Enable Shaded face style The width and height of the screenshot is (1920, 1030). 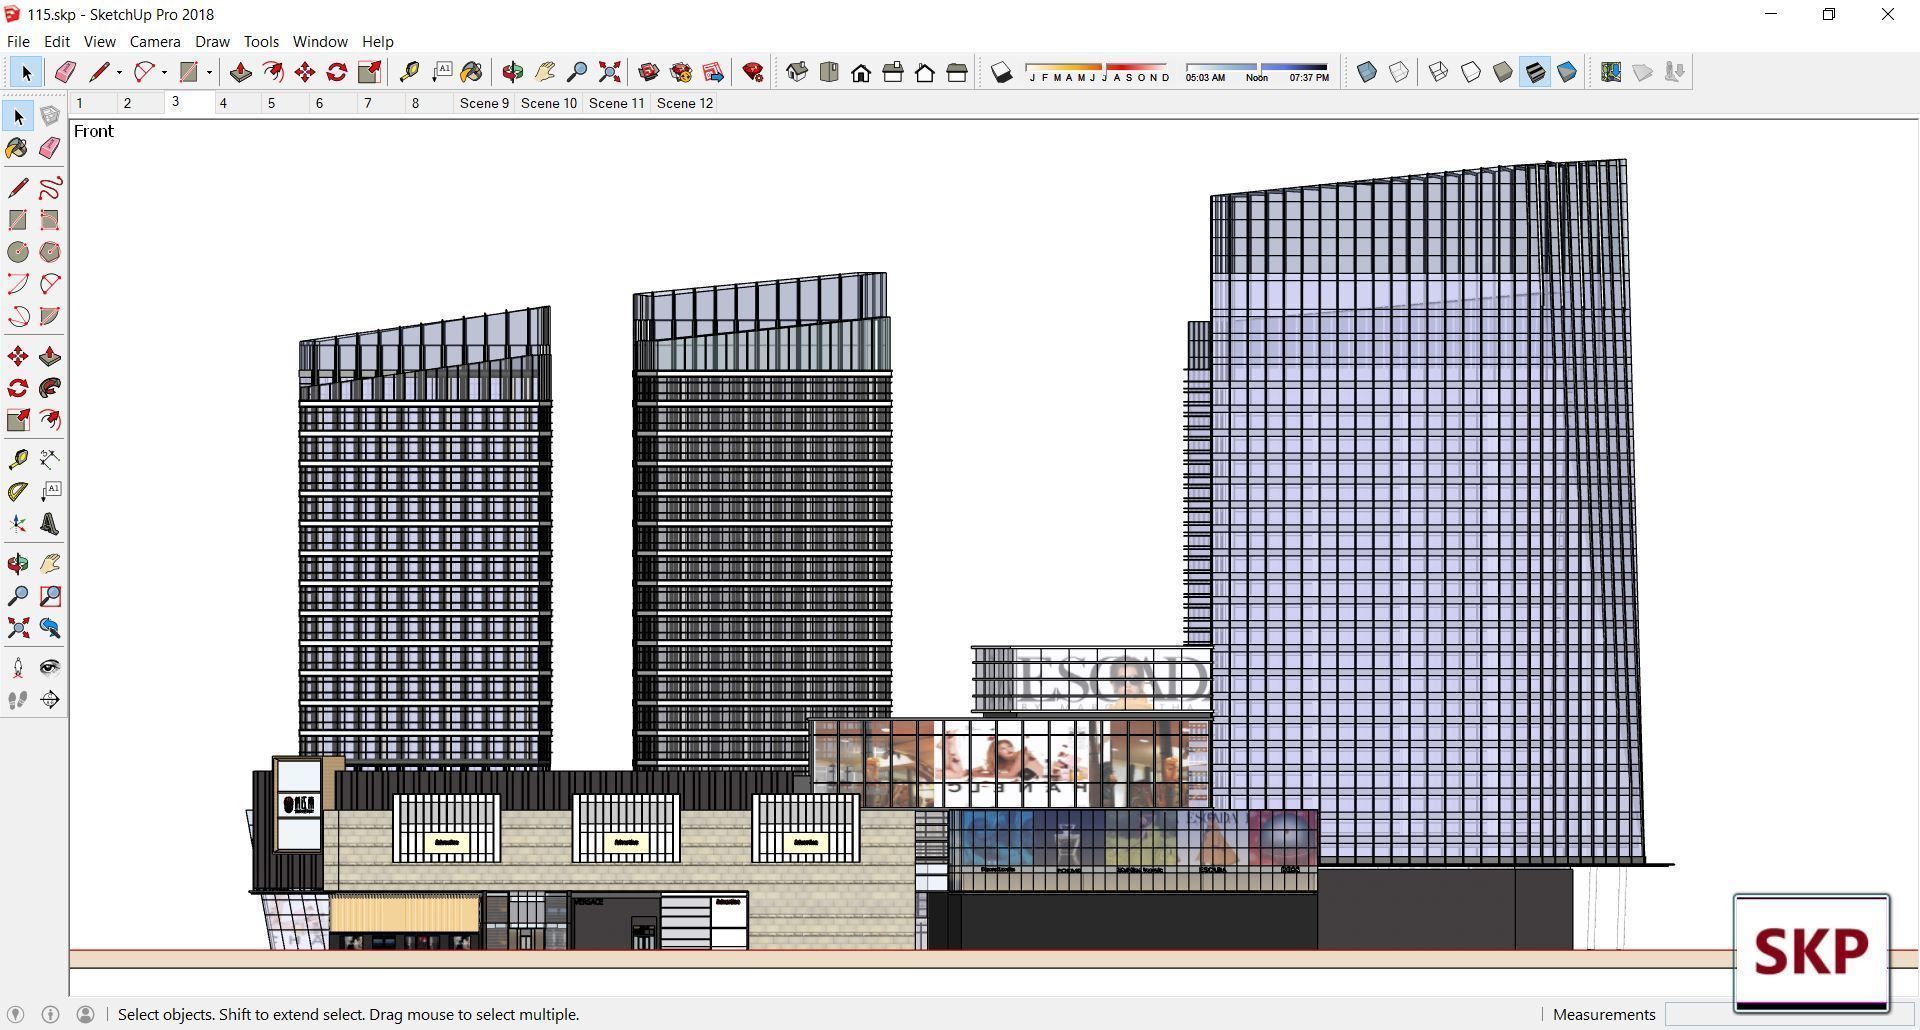pos(1502,72)
